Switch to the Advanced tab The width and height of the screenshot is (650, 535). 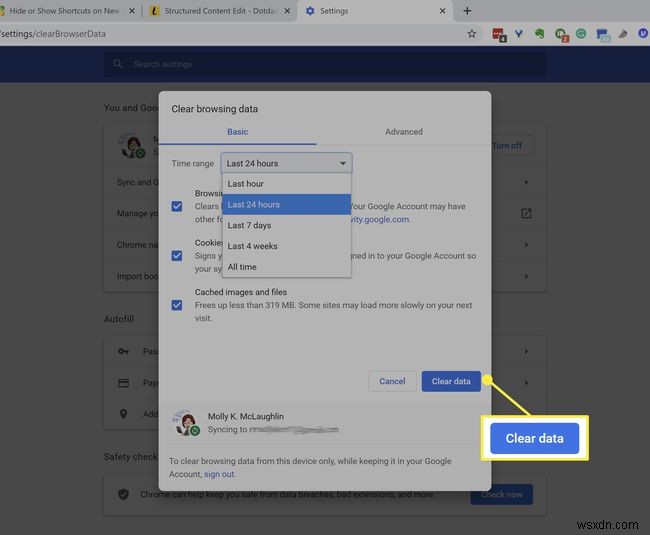point(404,132)
